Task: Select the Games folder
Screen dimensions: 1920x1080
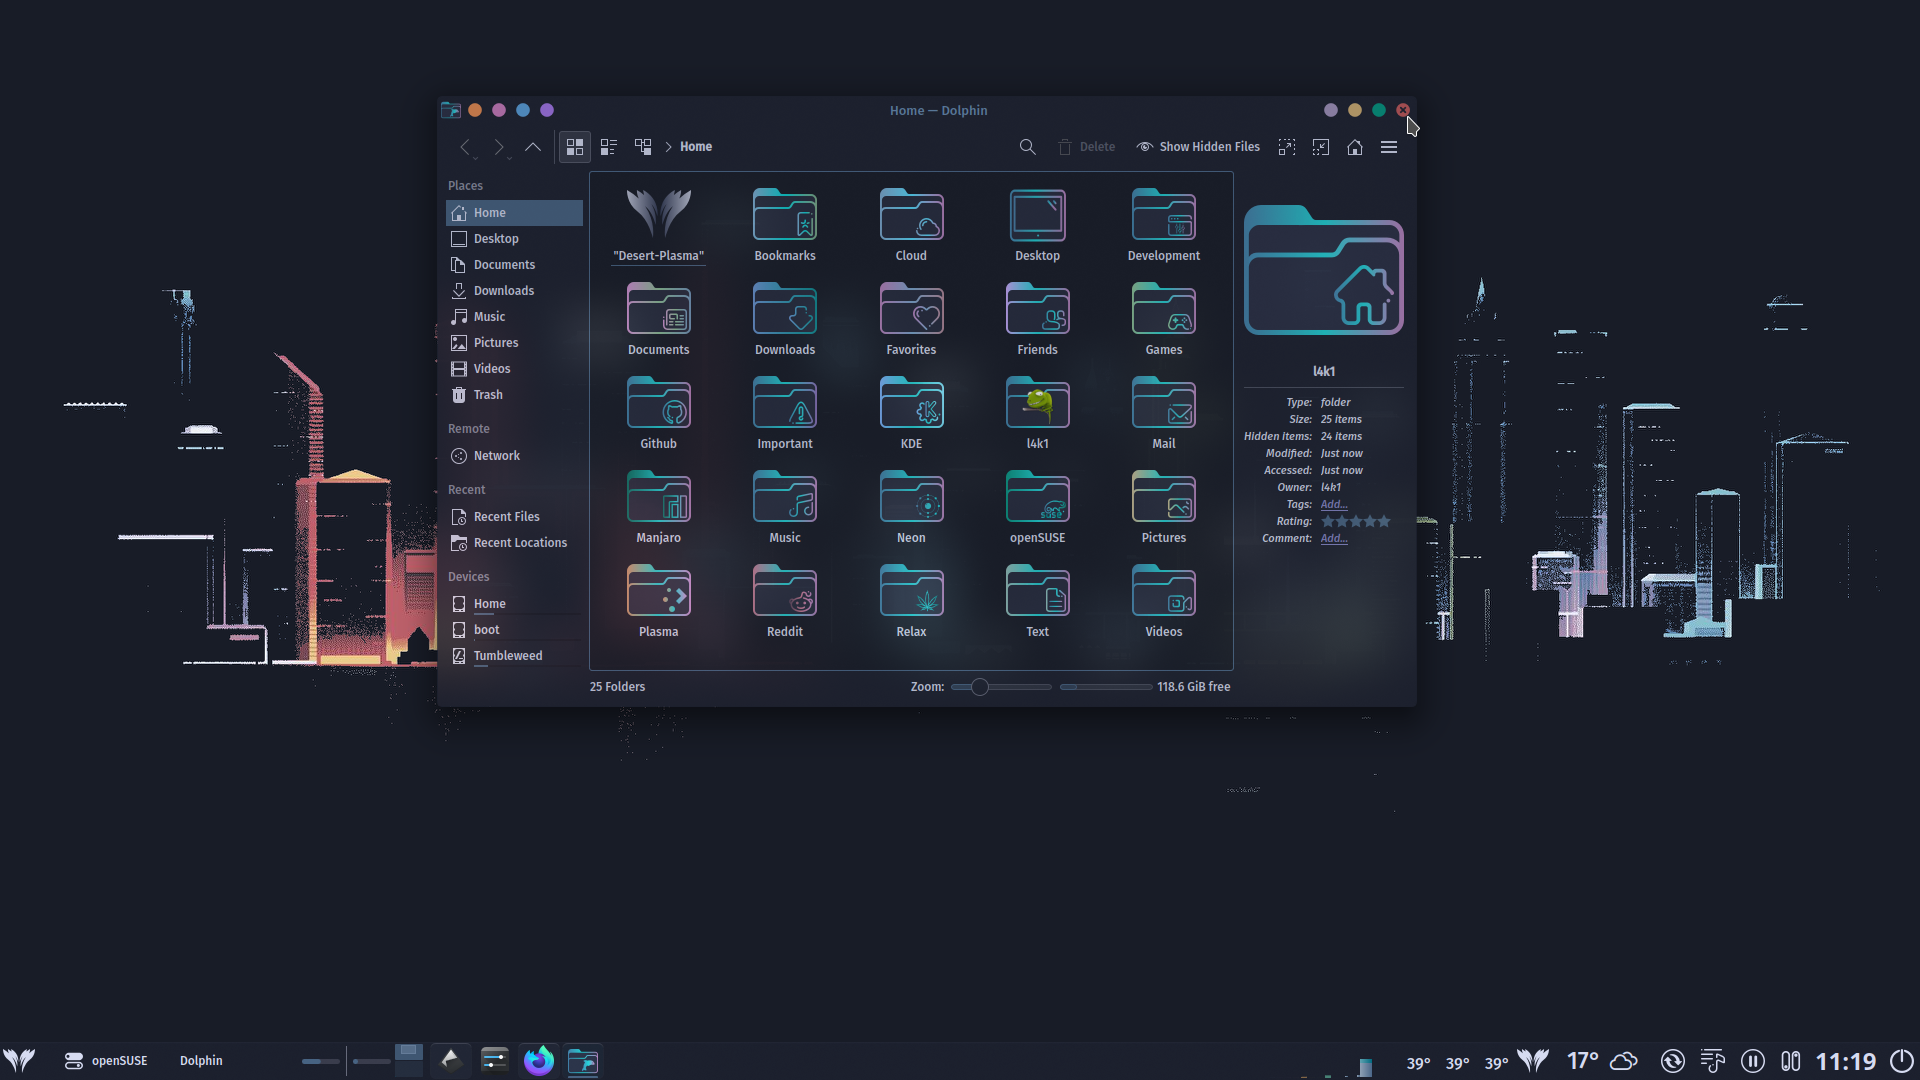Action: tap(1164, 319)
